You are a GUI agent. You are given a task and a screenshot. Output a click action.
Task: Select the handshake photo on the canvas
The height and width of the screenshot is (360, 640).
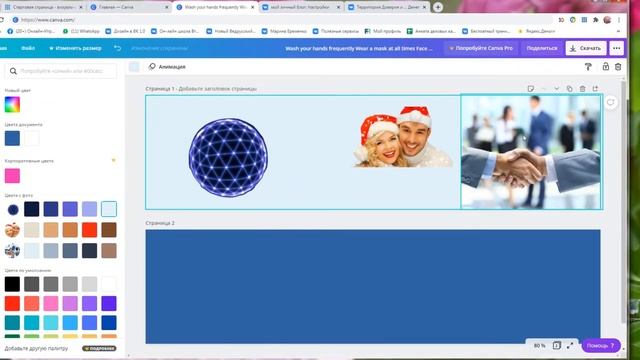click(531, 152)
